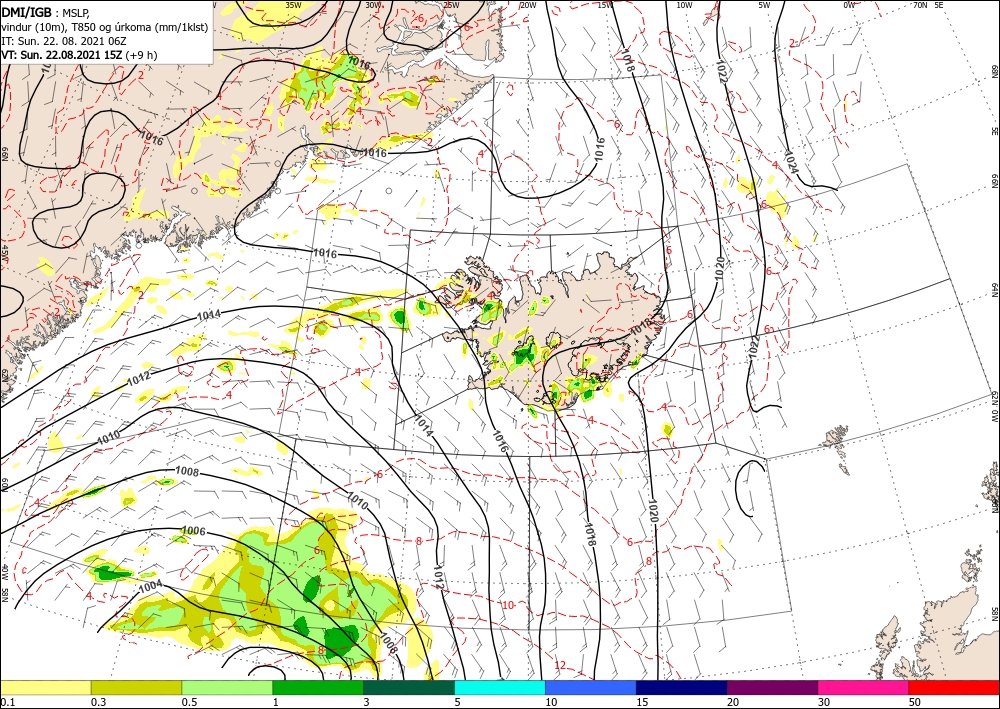
Task: Click the 10W longitude label at top
Action: (684, 4)
